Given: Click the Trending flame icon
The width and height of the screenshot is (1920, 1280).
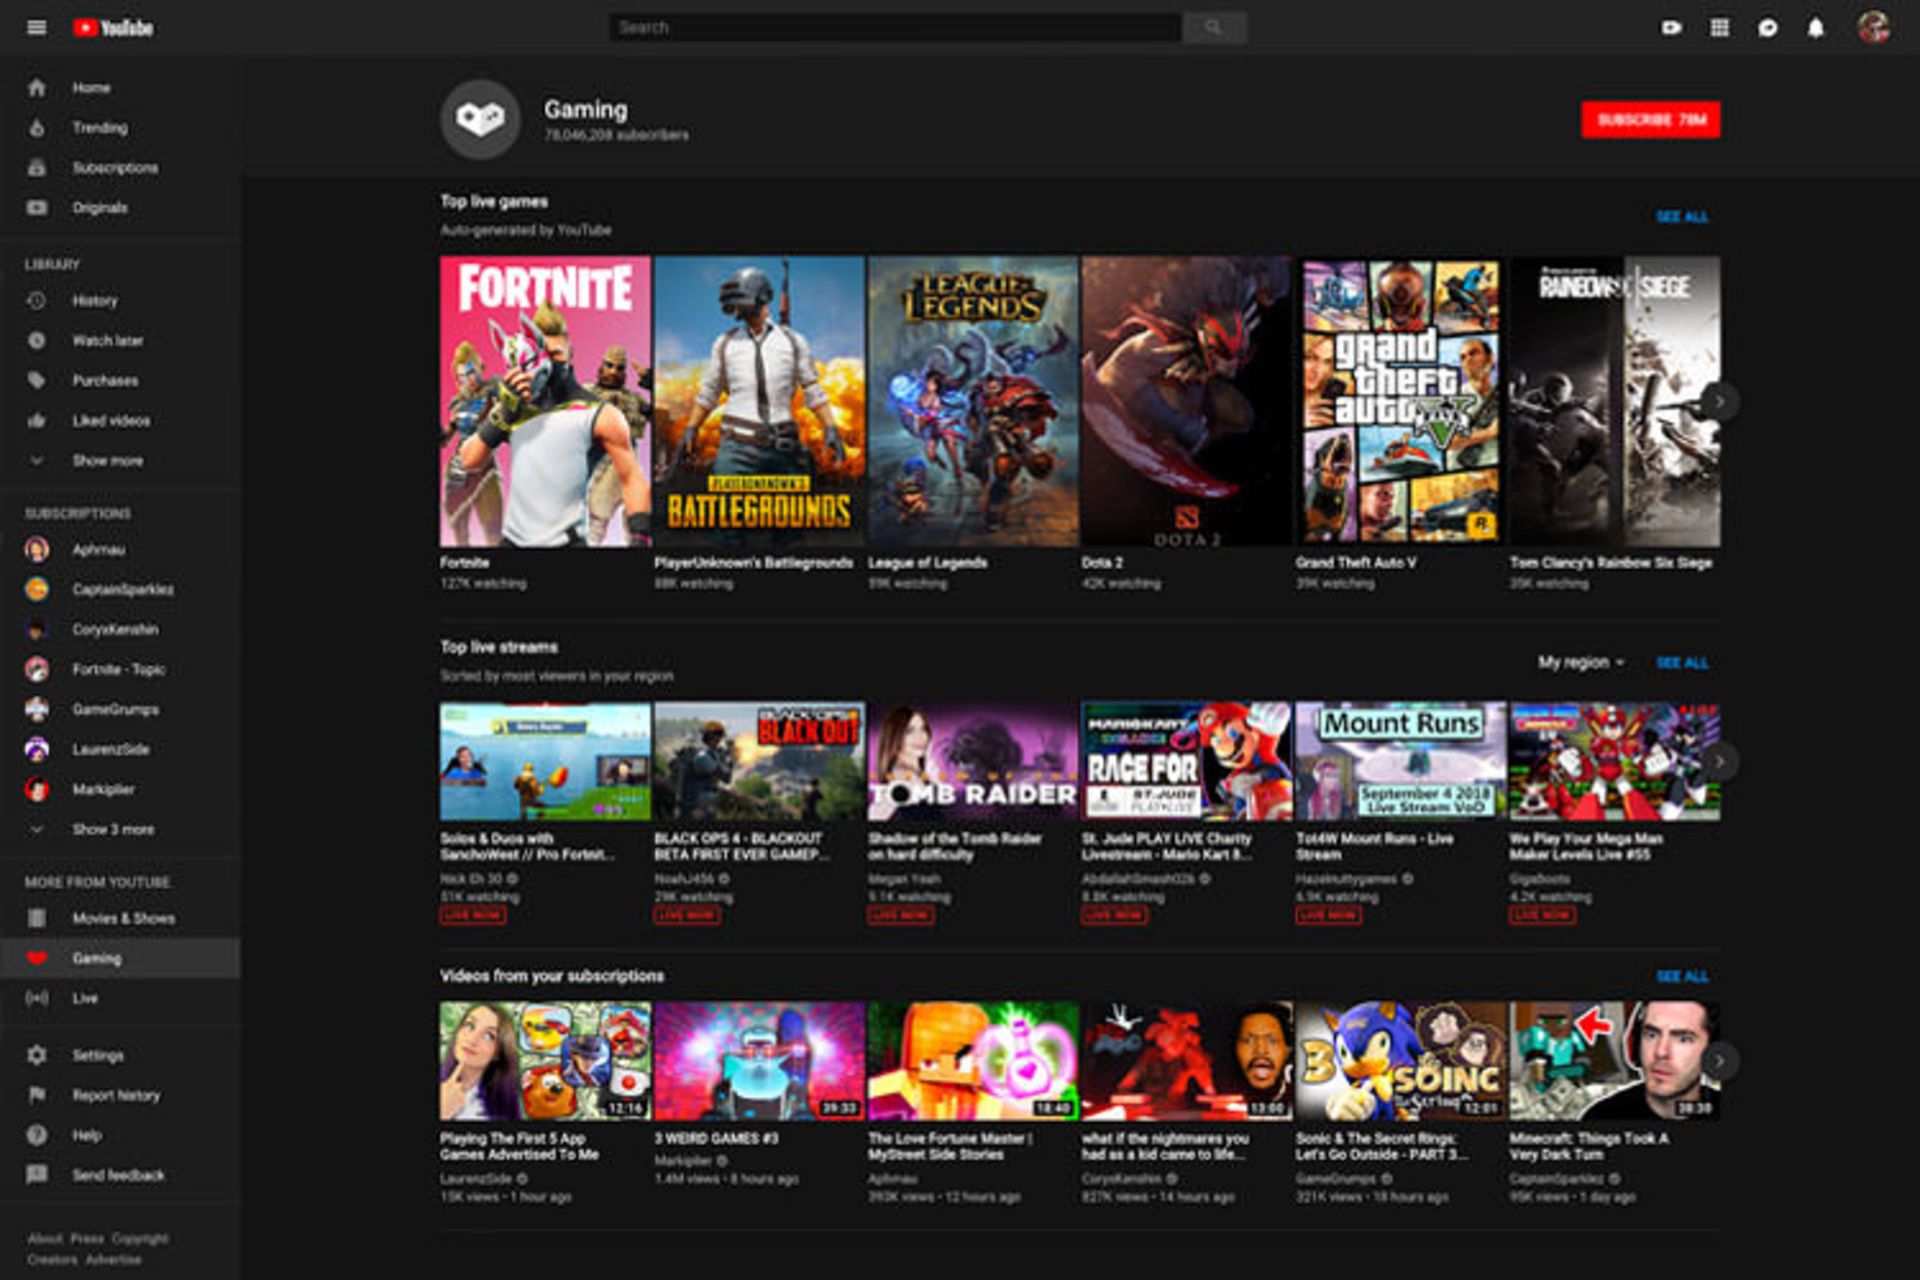Looking at the screenshot, I should [37, 128].
